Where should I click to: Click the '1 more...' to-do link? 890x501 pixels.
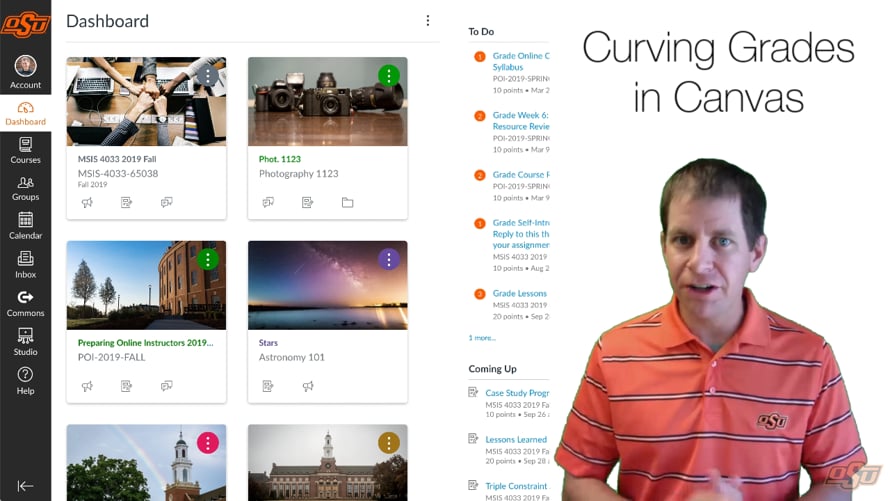482,338
